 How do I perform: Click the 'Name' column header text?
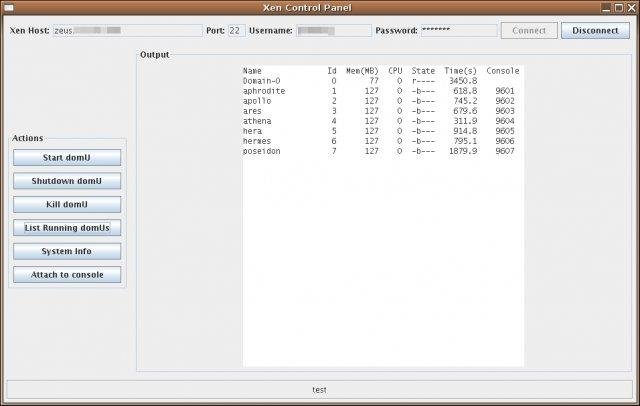click(252, 71)
